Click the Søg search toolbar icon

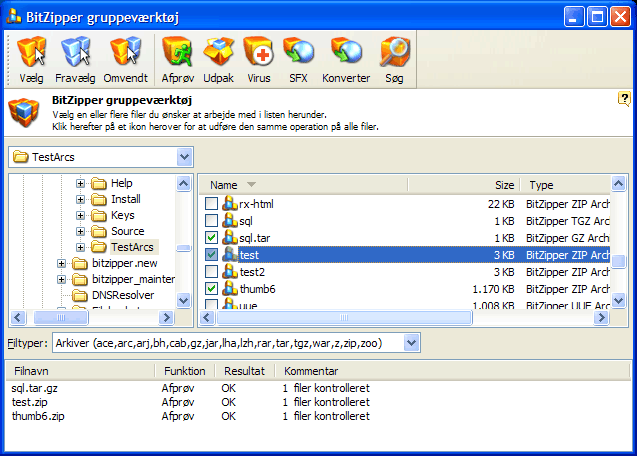point(394,52)
